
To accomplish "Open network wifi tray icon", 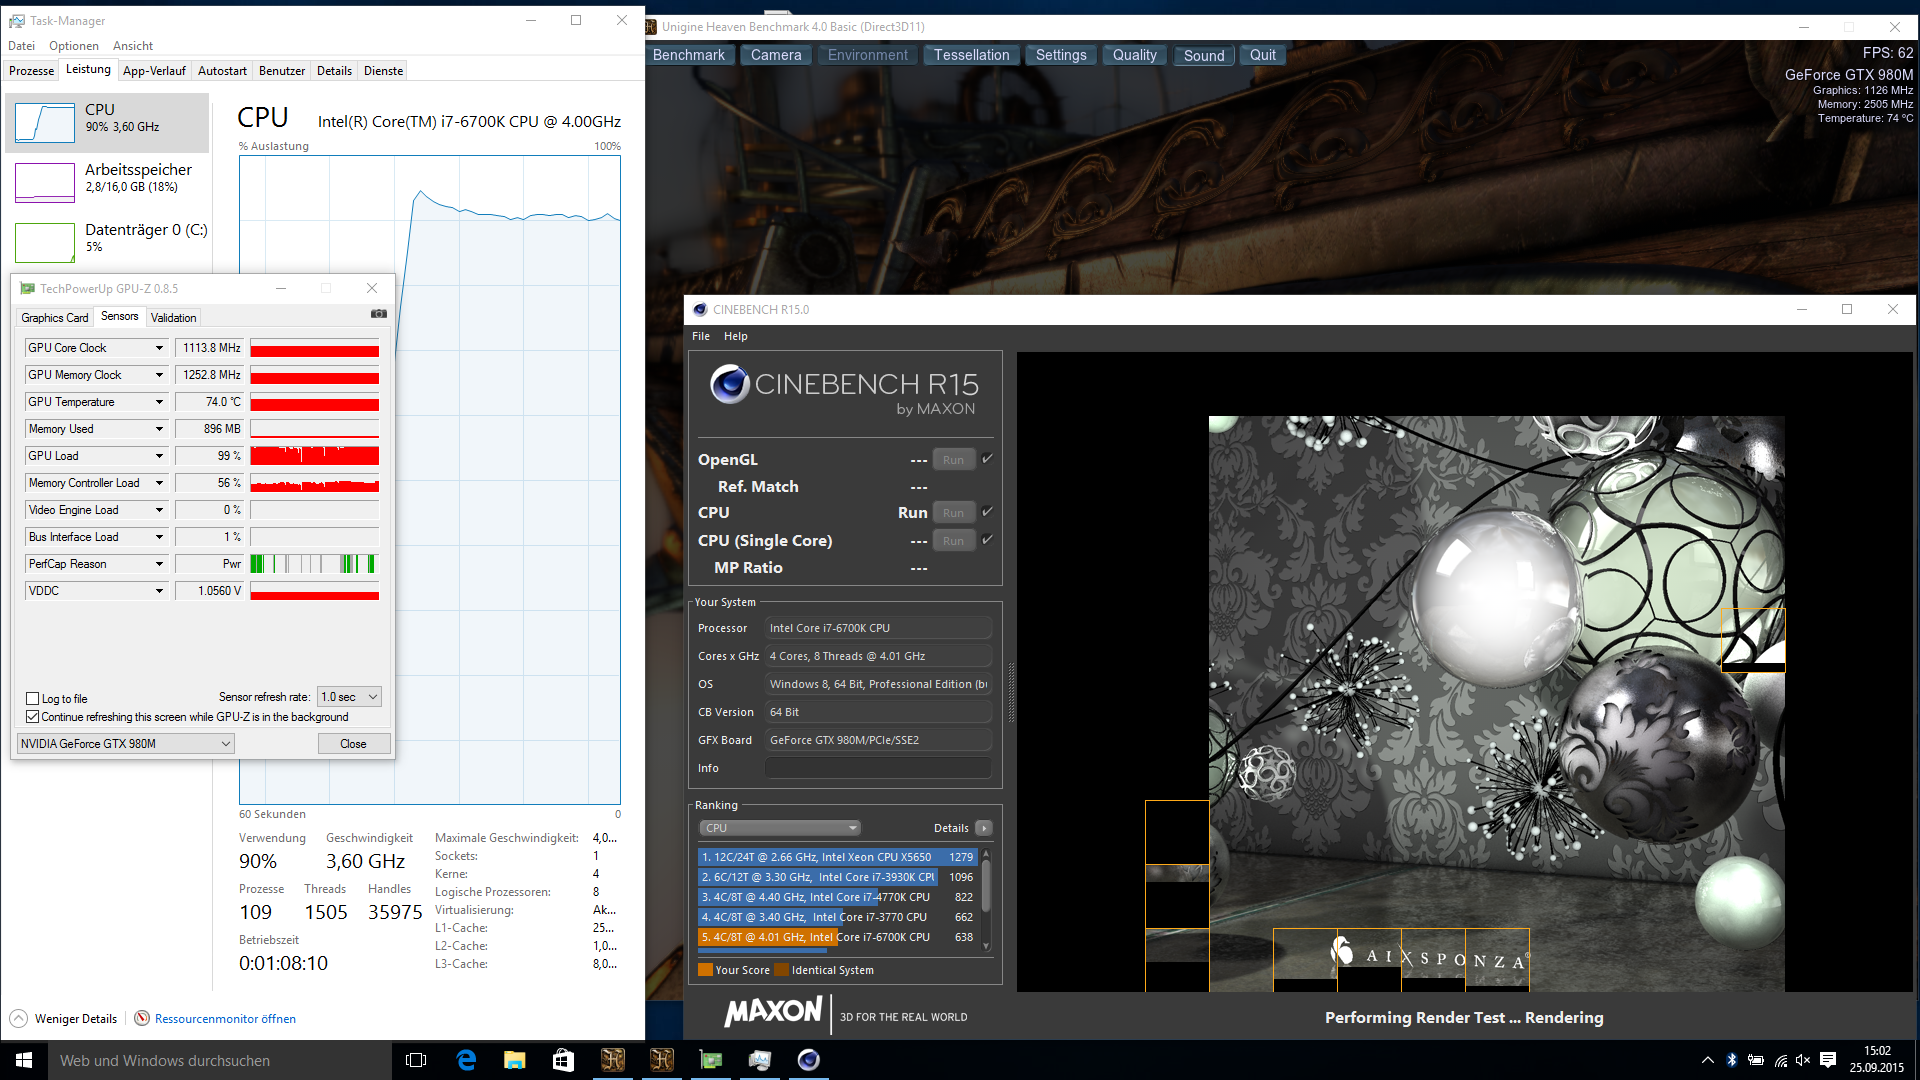I will [x=1781, y=1060].
